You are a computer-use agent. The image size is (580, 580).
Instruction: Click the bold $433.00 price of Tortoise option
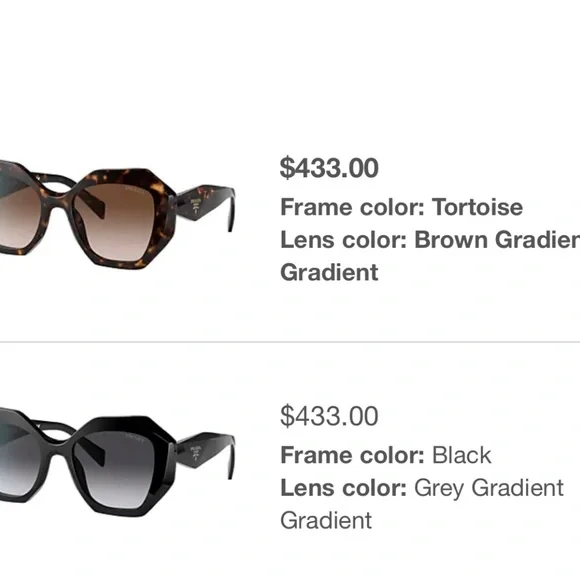point(329,168)
